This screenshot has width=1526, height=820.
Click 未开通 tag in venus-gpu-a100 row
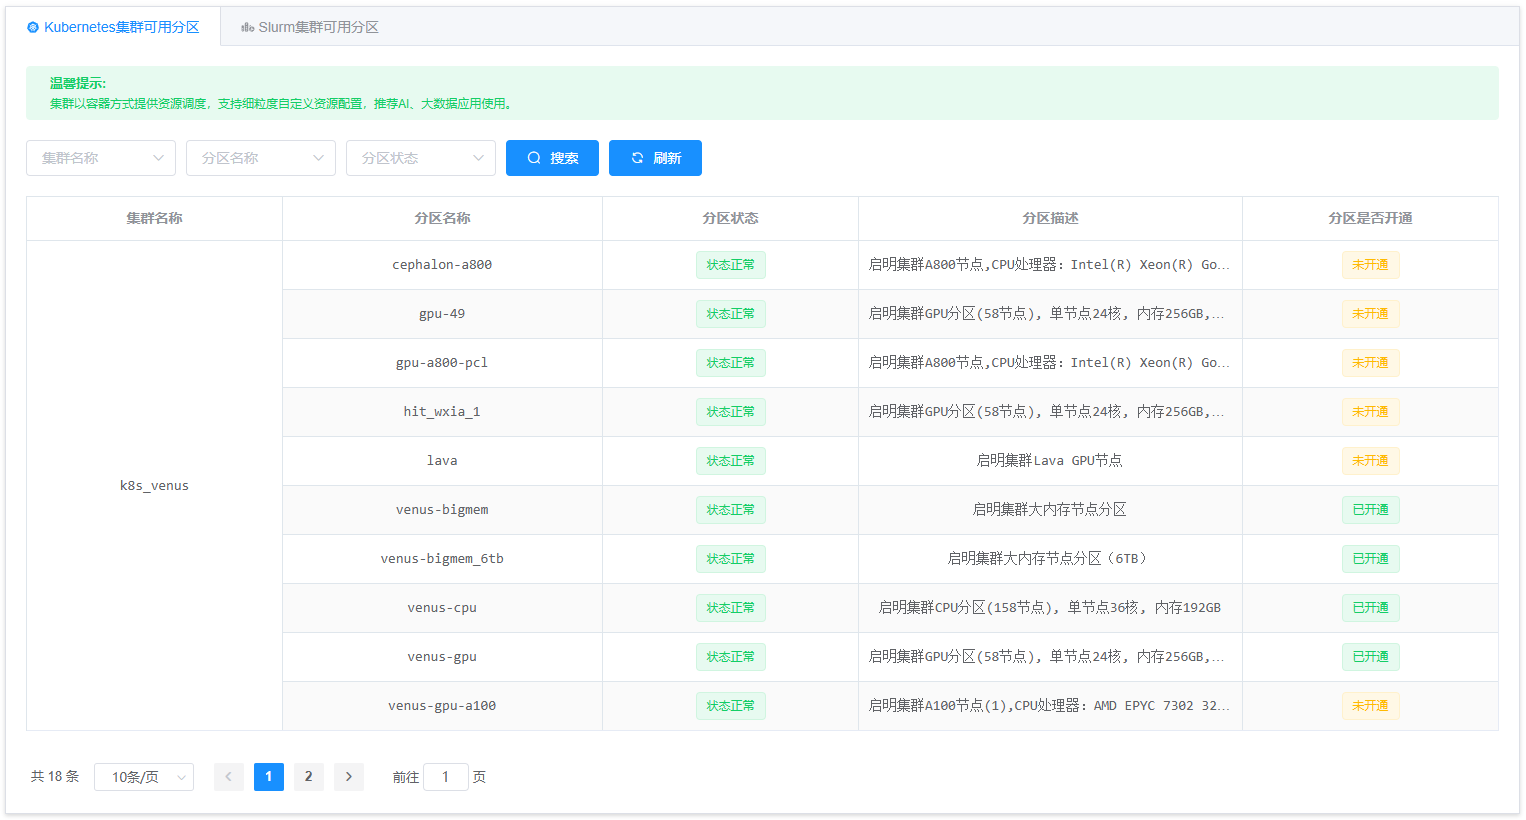point(1370,706)
